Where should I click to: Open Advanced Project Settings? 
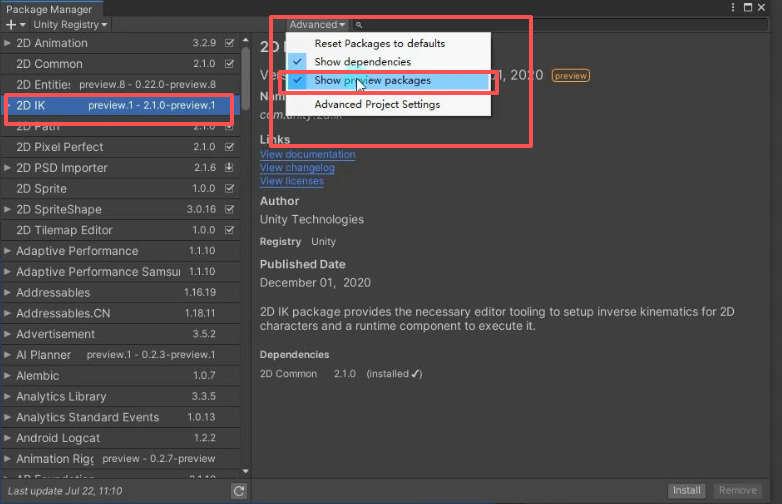377,104
